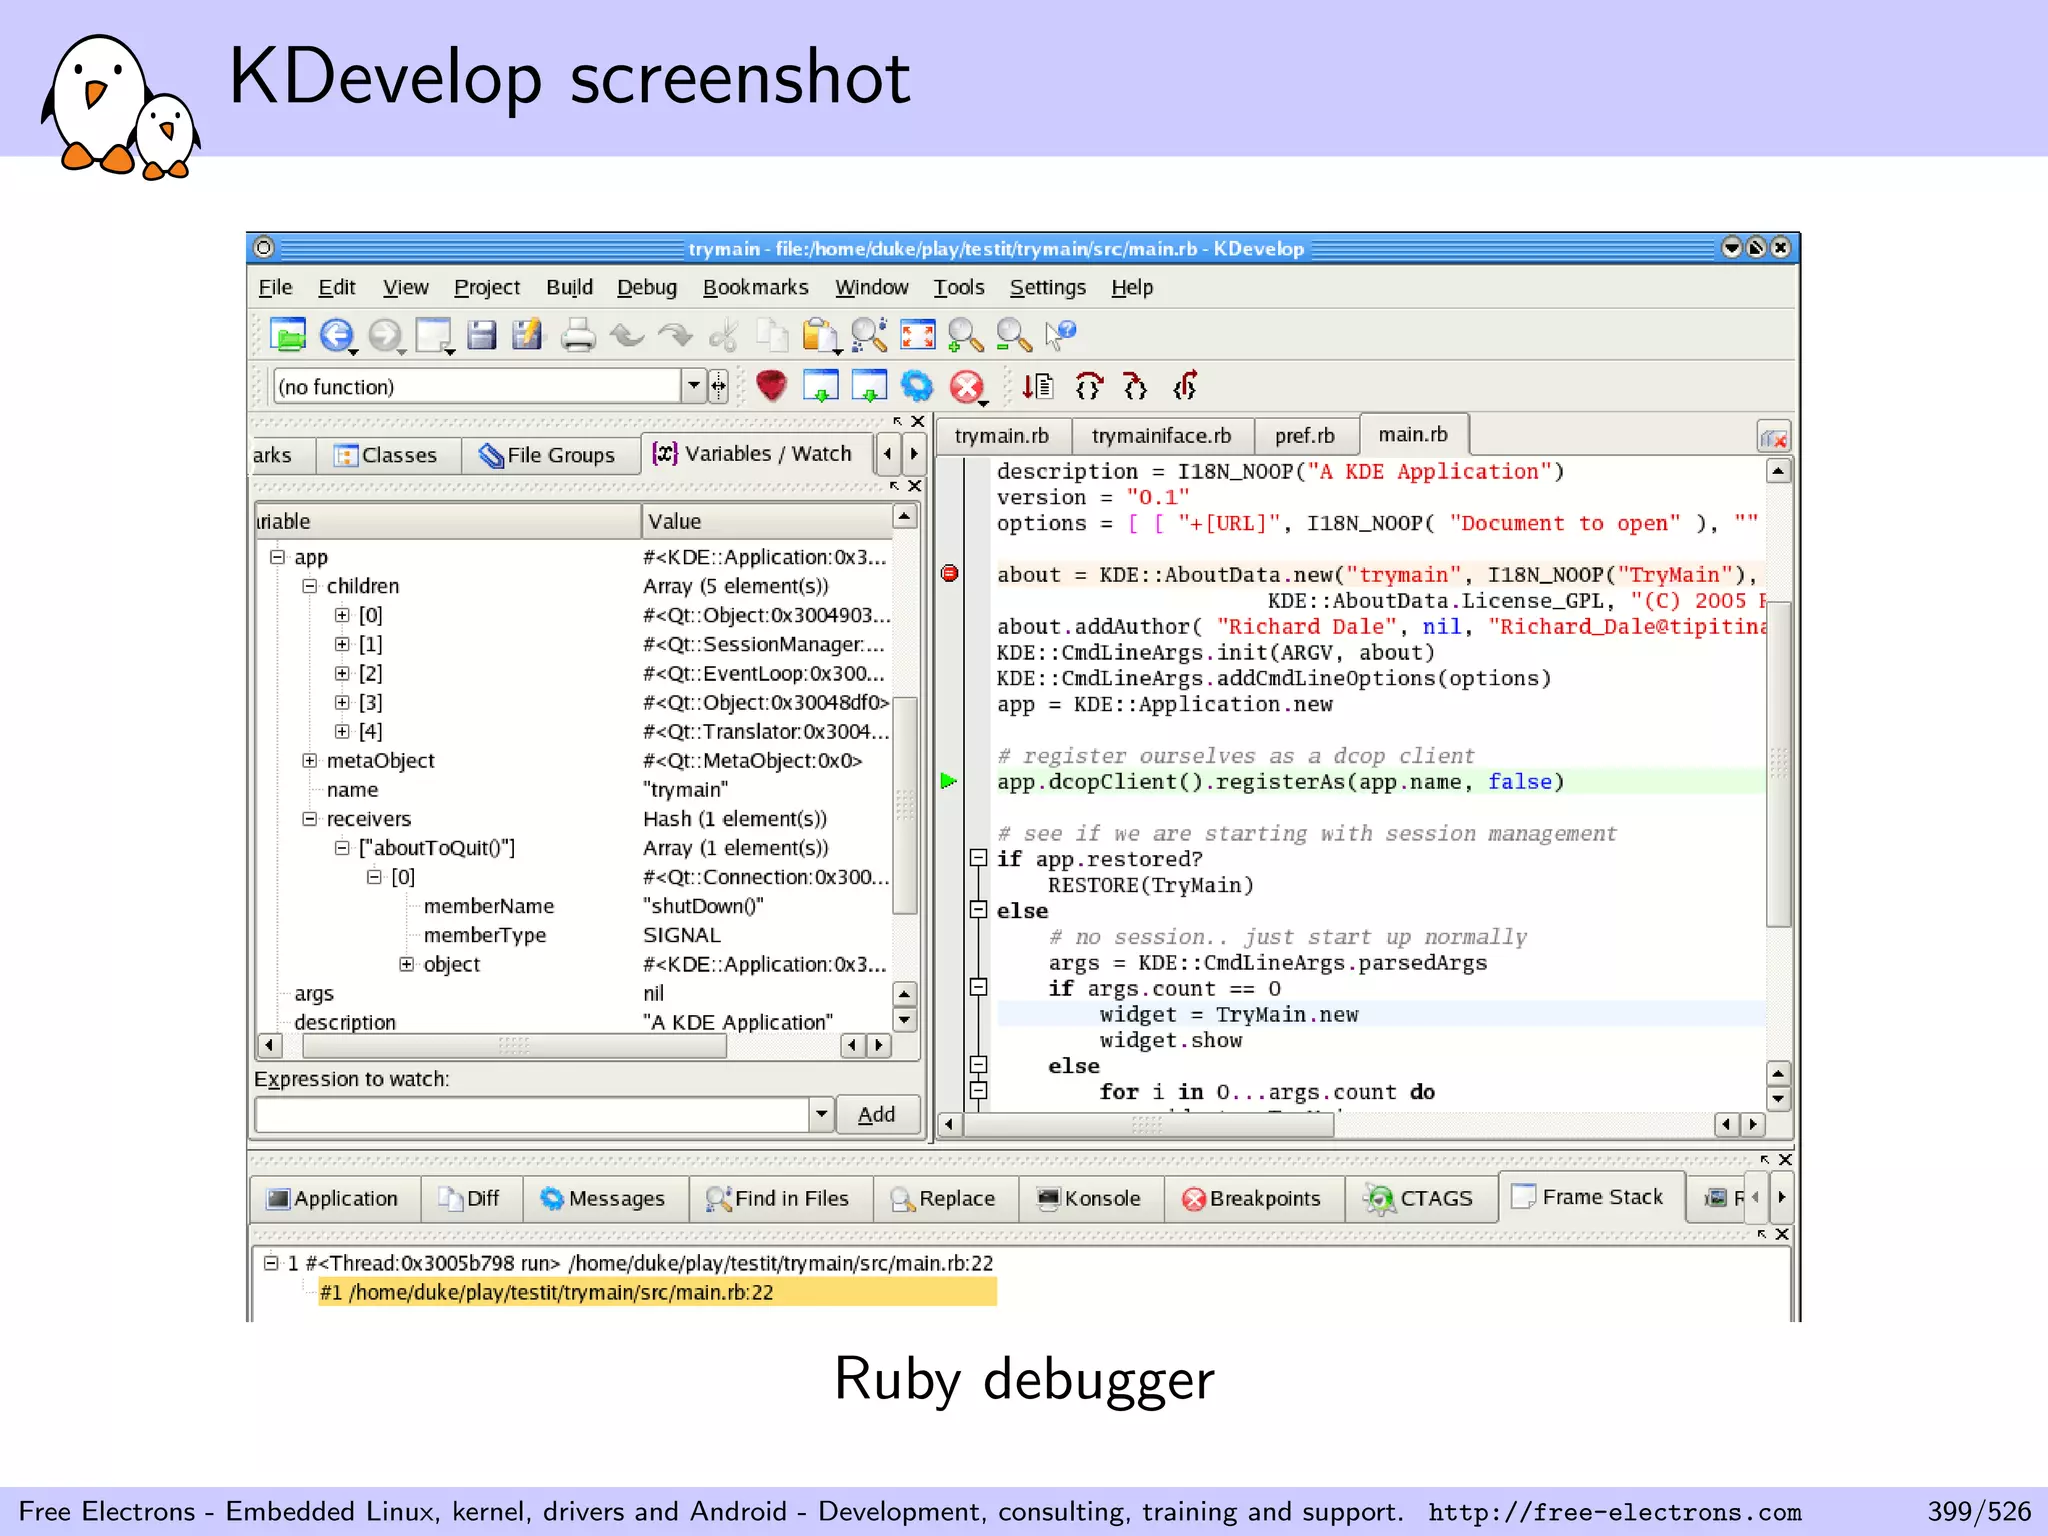Click the Zoom In magnifier icon
Viewport: 2048px width, 1536px height.
click(x=965, y=335)
